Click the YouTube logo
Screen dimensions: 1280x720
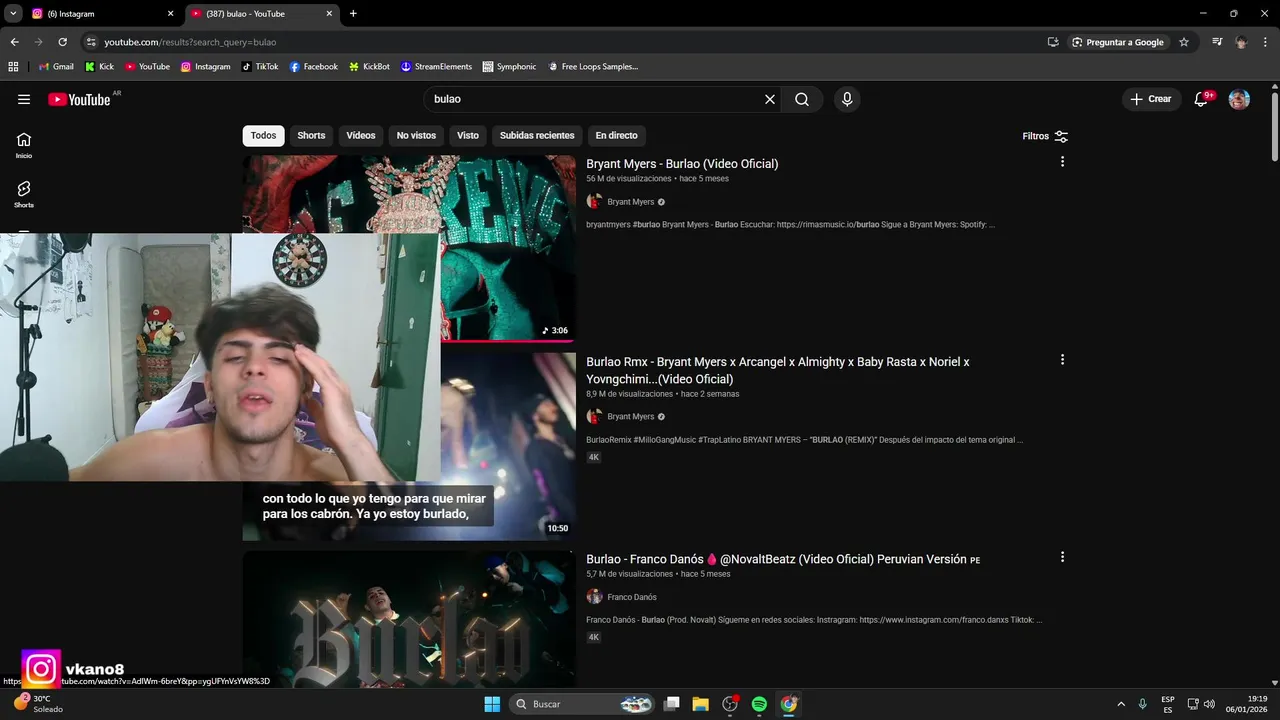click(79, 99)
